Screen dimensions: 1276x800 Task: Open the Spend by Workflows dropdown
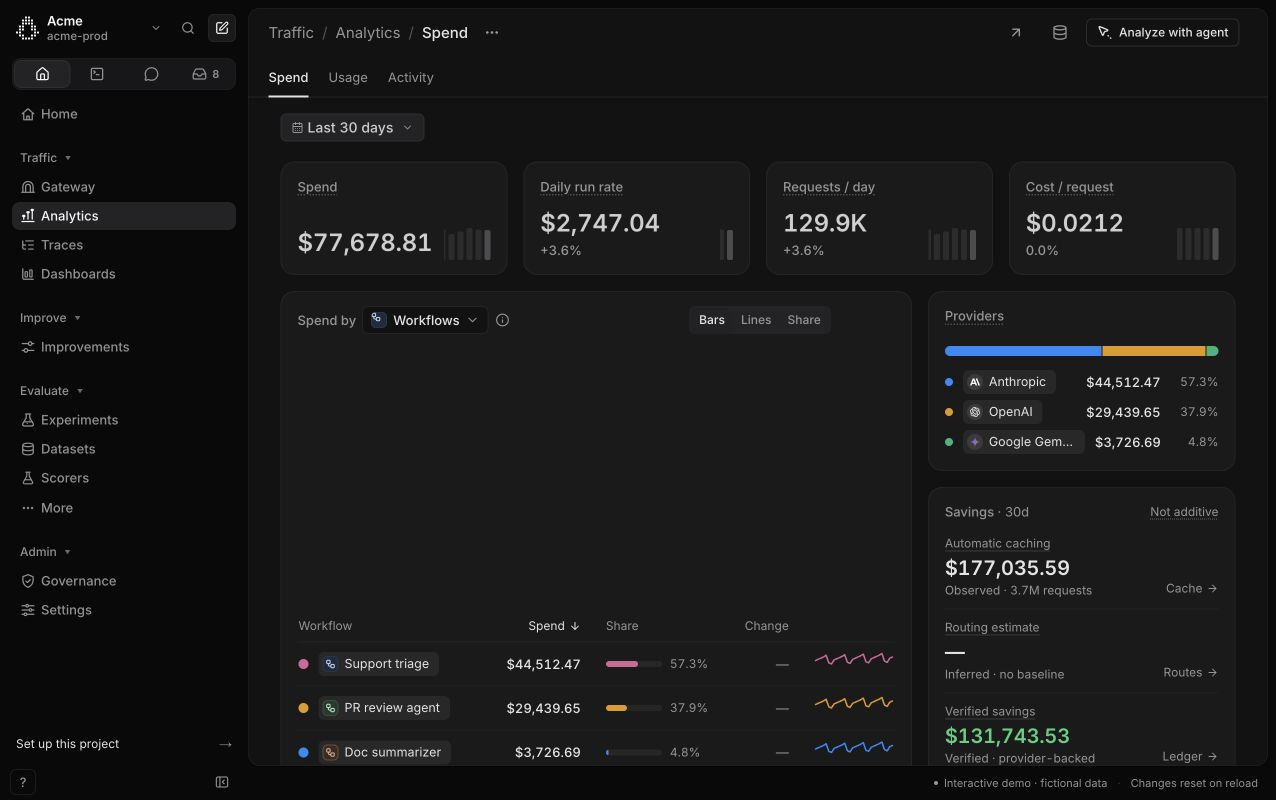(x=425, y=320)
